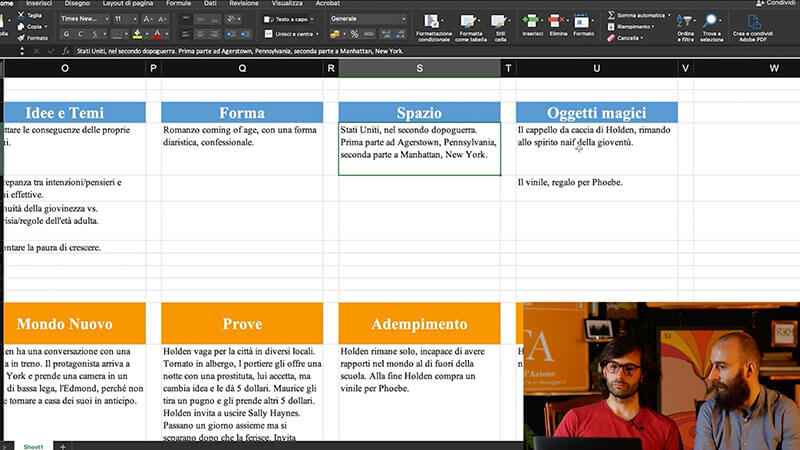Open Stili cella gallery
Viewport: 800px width, 450px height.
click(x=500, y=27)
